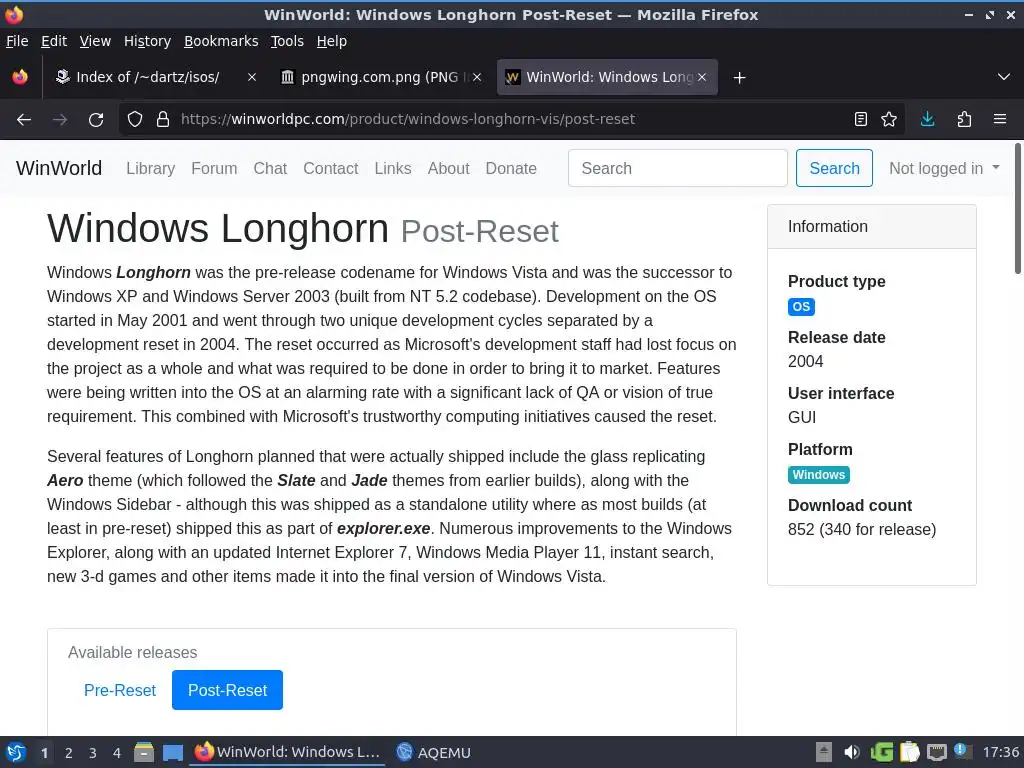1024x768 pixels.
Task: Click the blue-outlined Search button
Action: click(x=834, y=168)
